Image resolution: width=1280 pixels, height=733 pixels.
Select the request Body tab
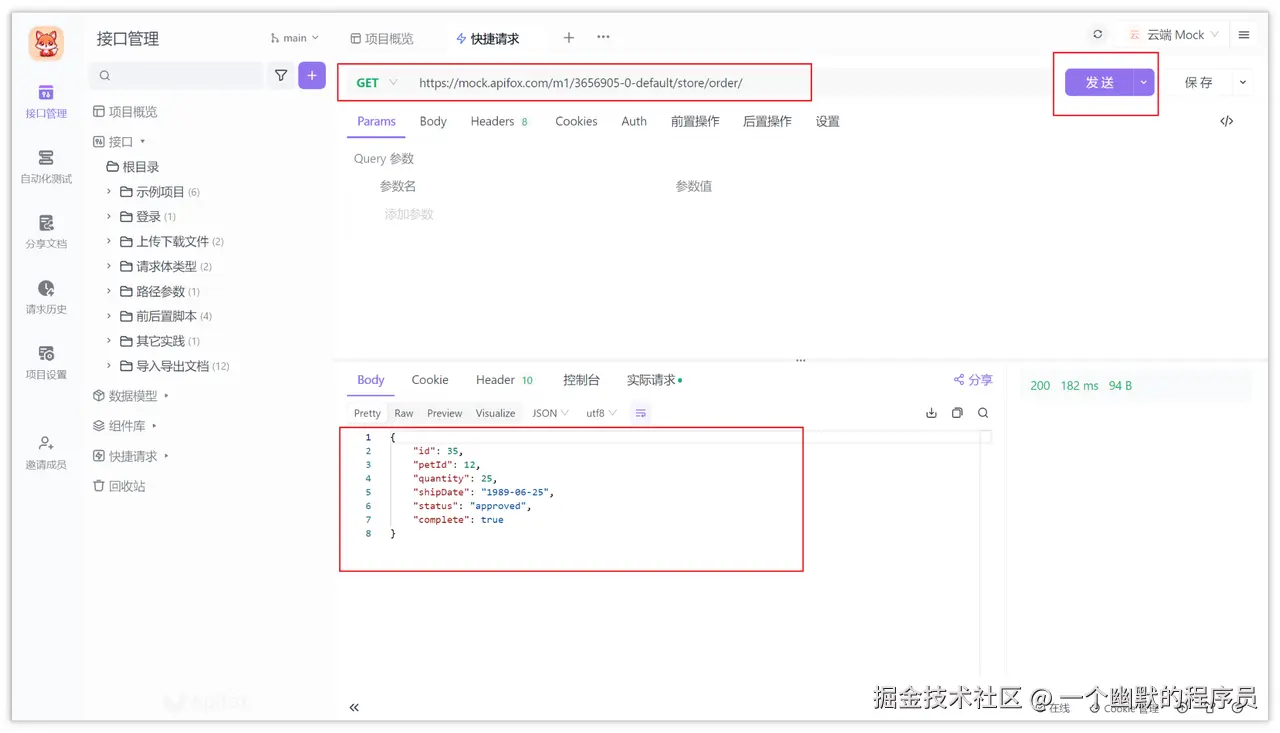tap(433, 121)
